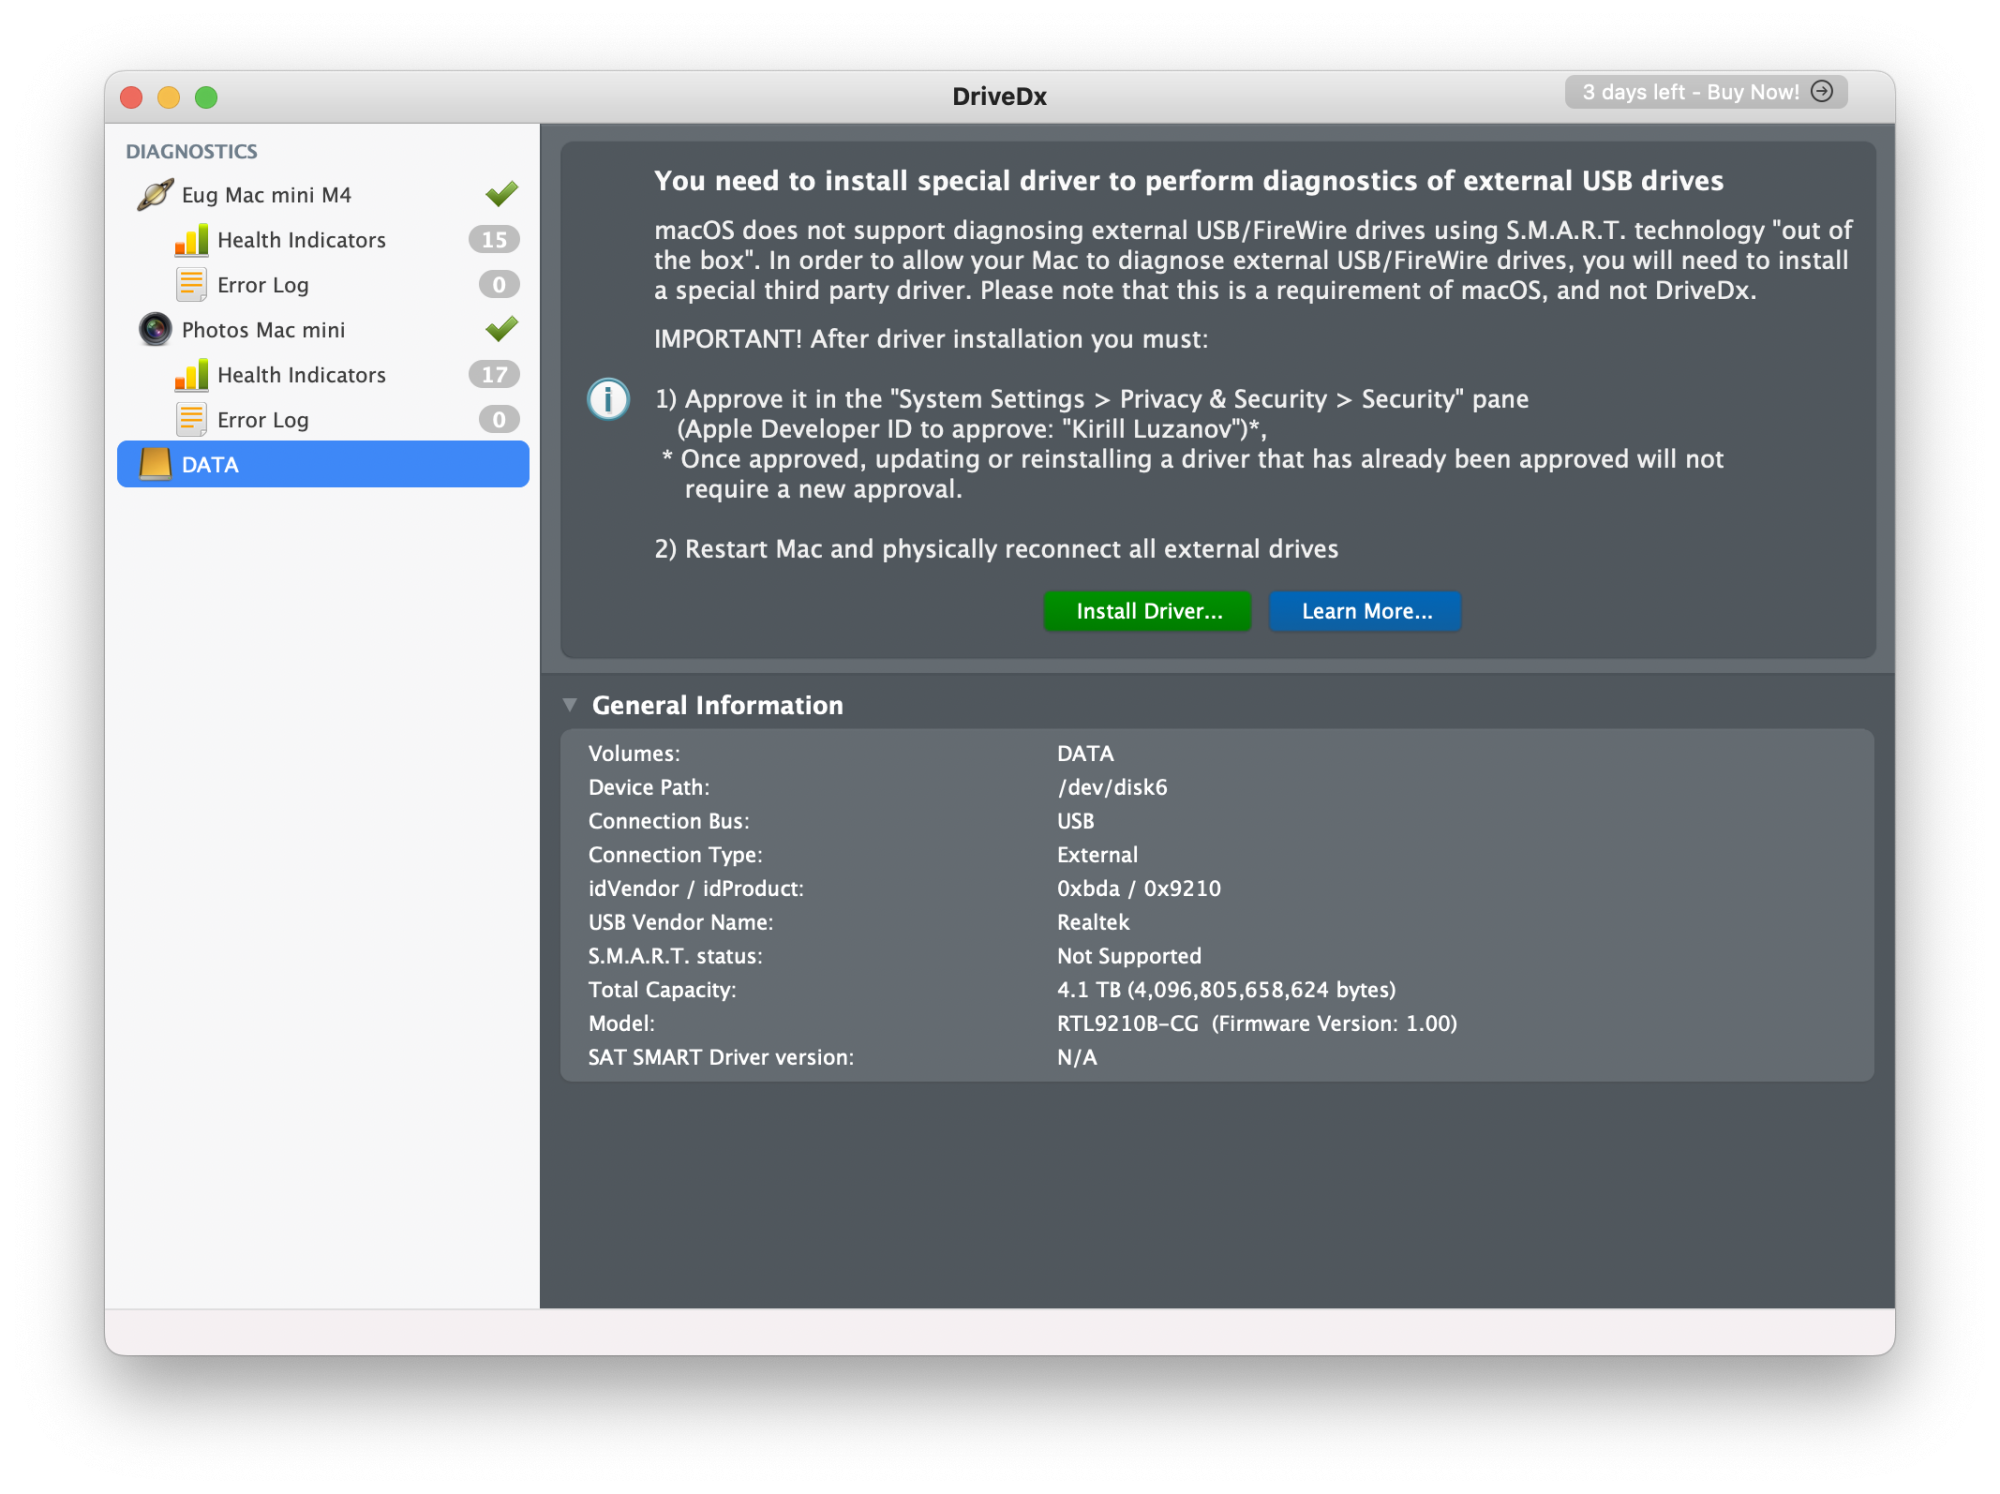Screen dimensions: 2000x1494
Task: Click the 15 badge on Health Indicators
Action: [x=494, y=240]
